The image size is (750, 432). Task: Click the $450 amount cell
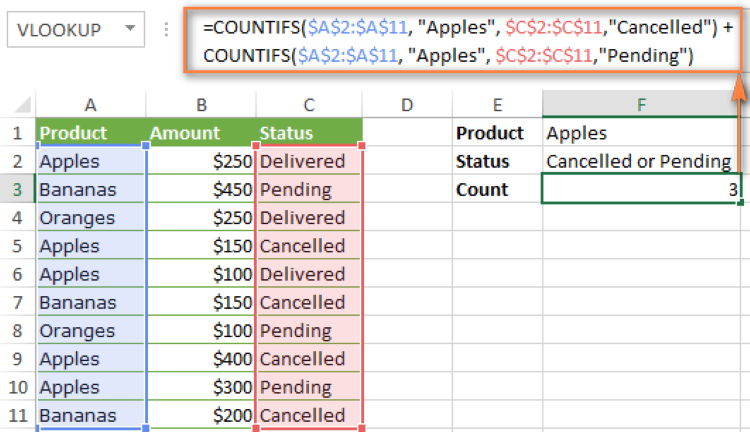coord(201,189)
